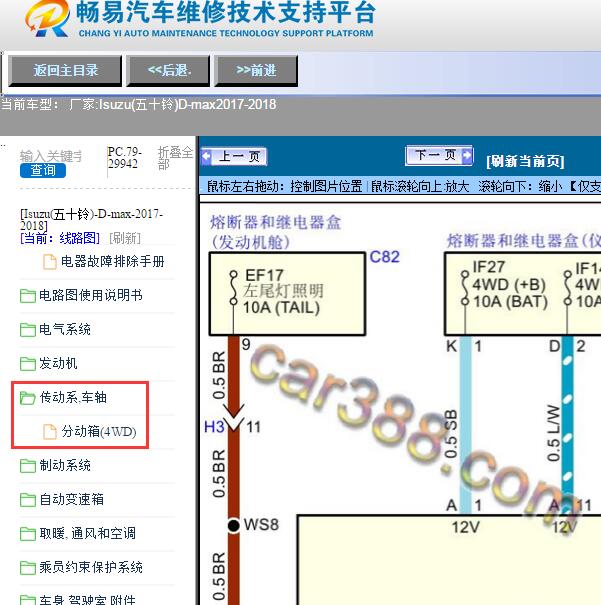The width and height of the screenshot is (601, 605).
Task: Click the IF27 fuse label
Action: coord(489,267)
